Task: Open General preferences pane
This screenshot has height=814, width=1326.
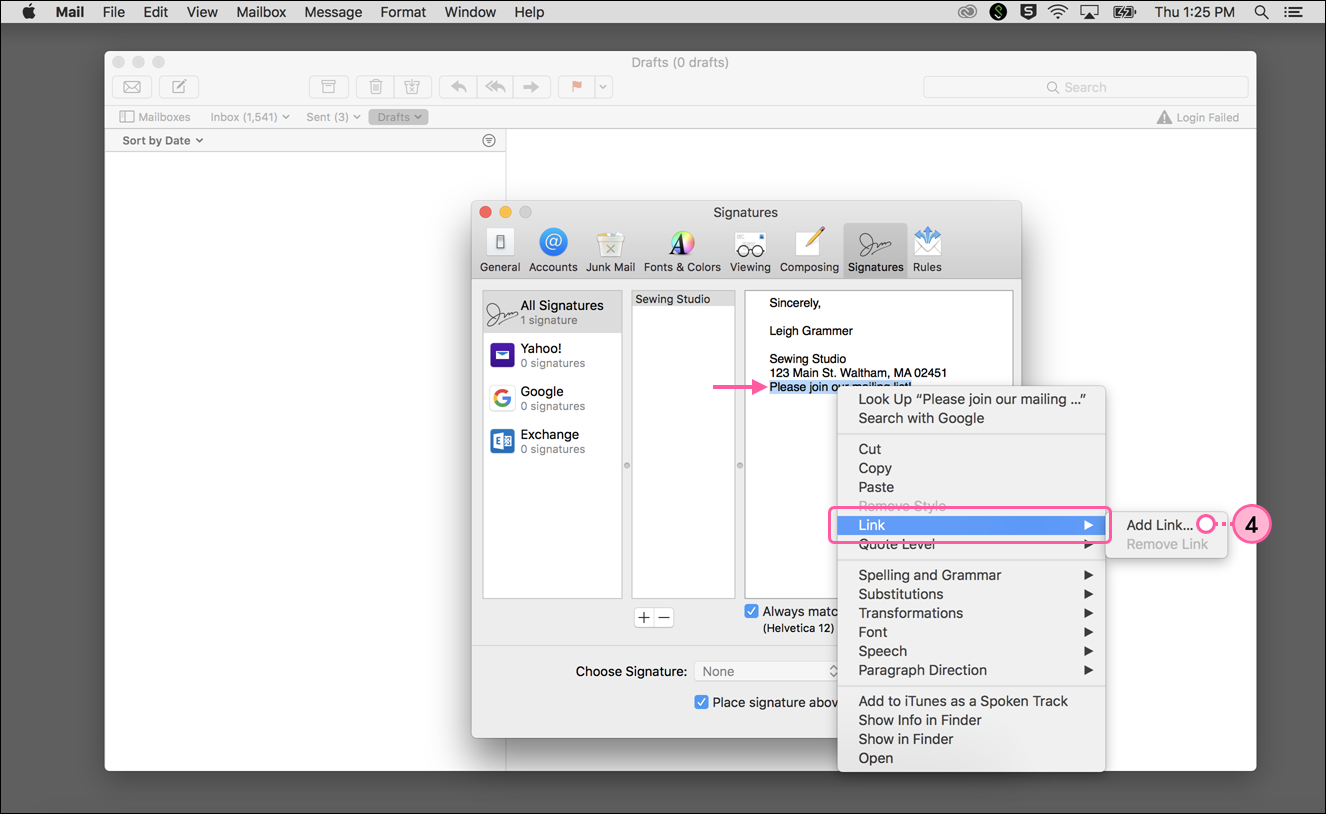Action: click(500, 250)
